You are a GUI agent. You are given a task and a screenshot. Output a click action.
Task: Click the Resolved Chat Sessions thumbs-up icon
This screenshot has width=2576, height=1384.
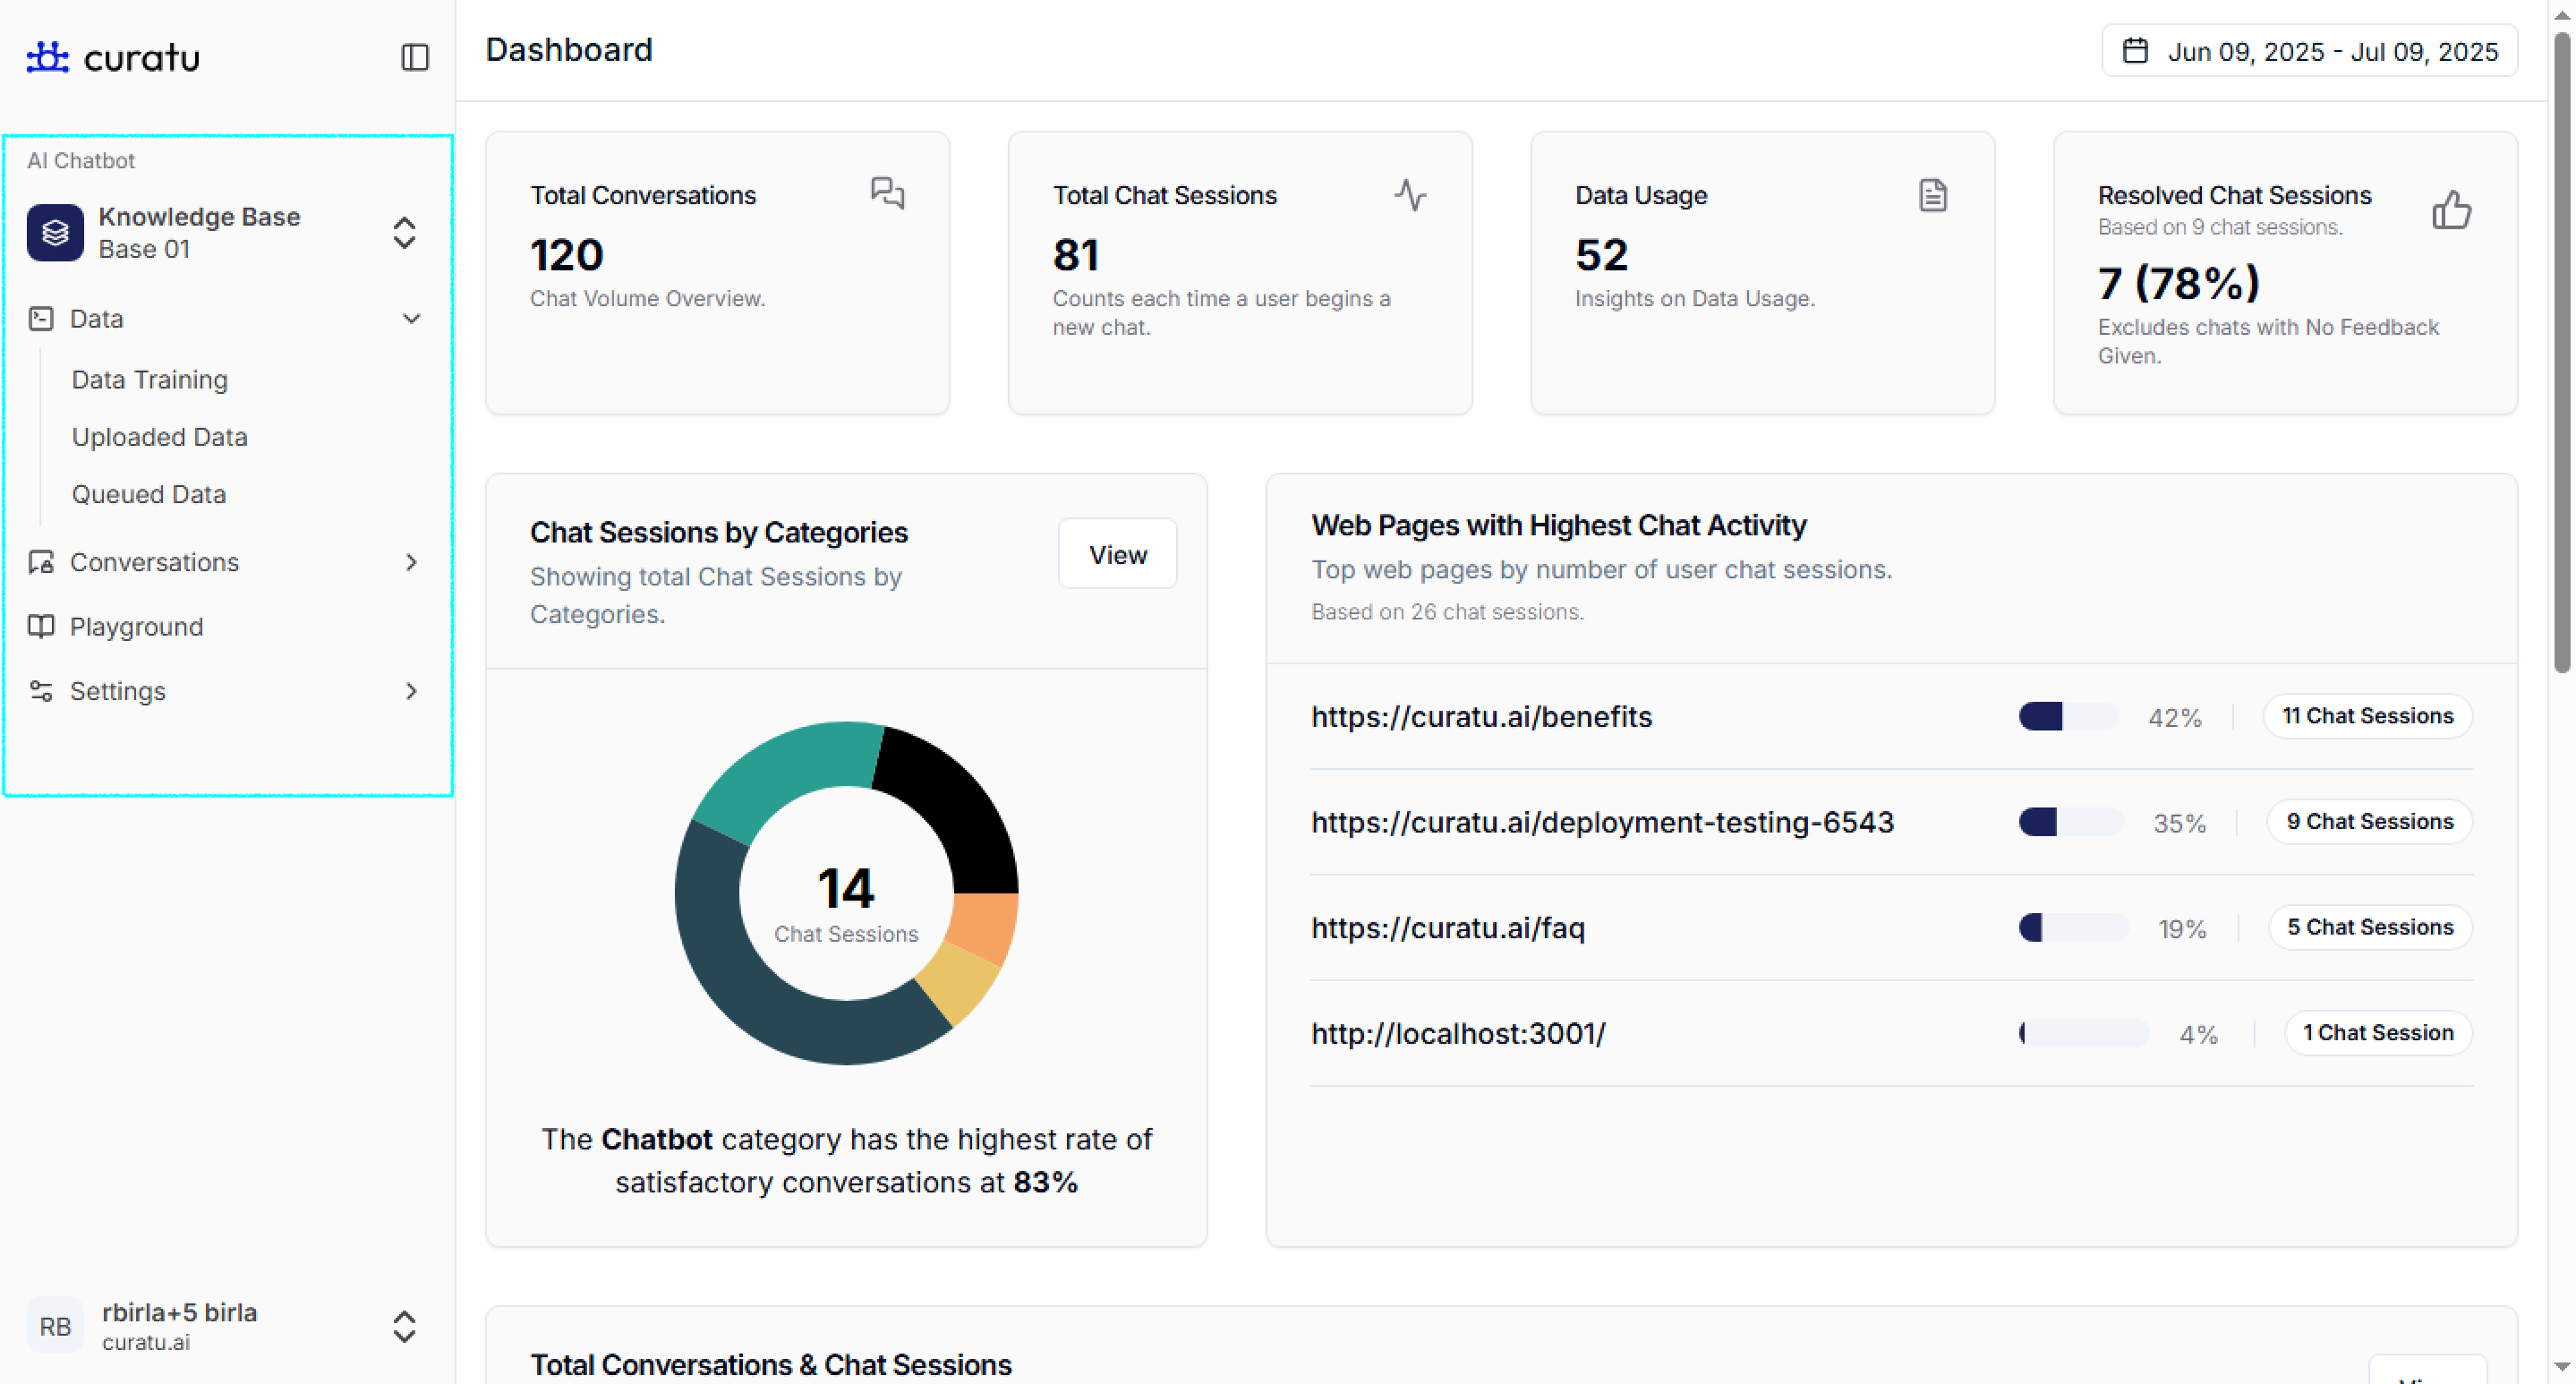click(2451, 210)
